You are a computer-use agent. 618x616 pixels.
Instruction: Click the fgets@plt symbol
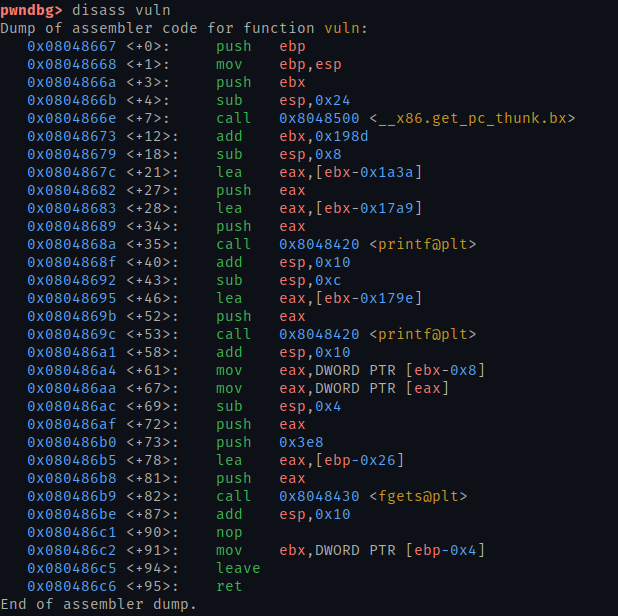(418, 497)
